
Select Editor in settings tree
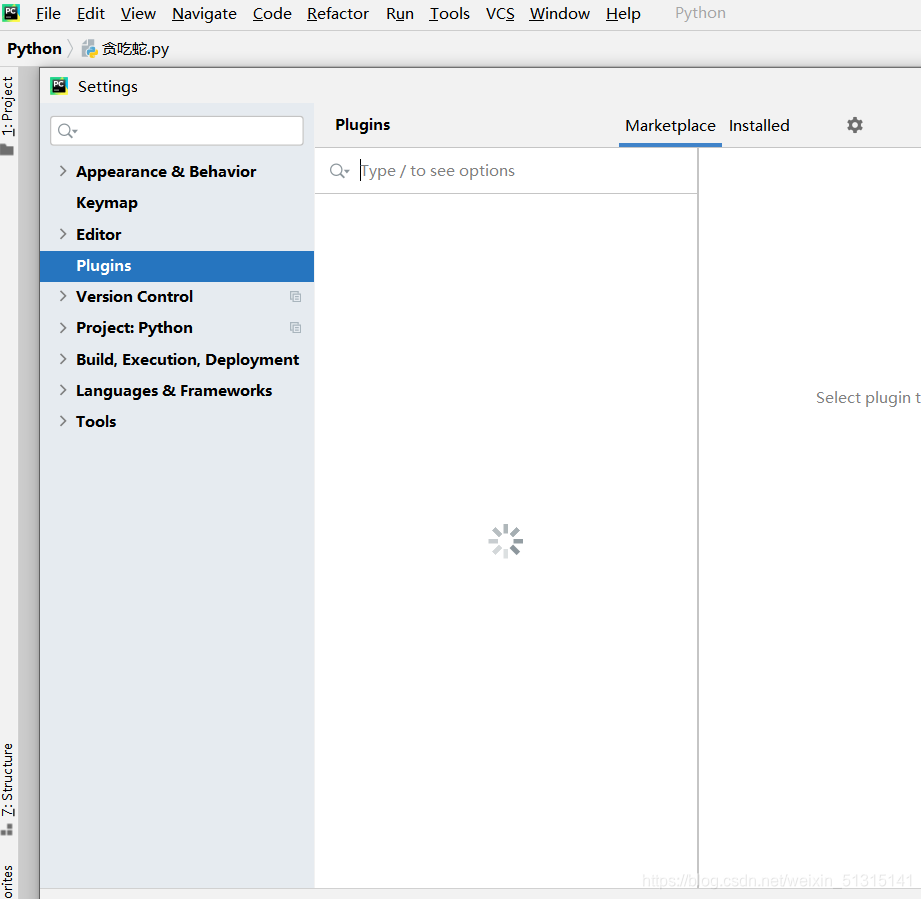click(99, 234)
